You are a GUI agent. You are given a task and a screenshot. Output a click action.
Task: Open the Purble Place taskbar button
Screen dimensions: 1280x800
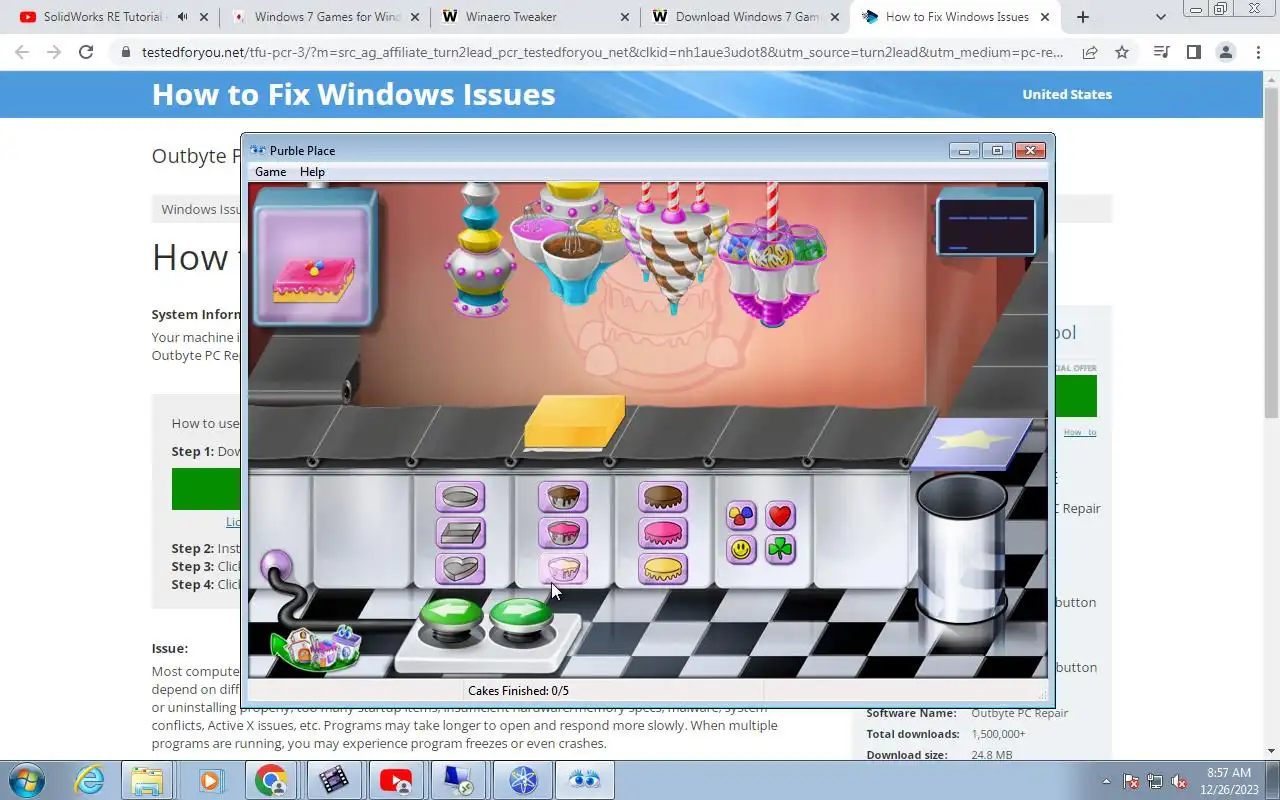pos(584,780)
